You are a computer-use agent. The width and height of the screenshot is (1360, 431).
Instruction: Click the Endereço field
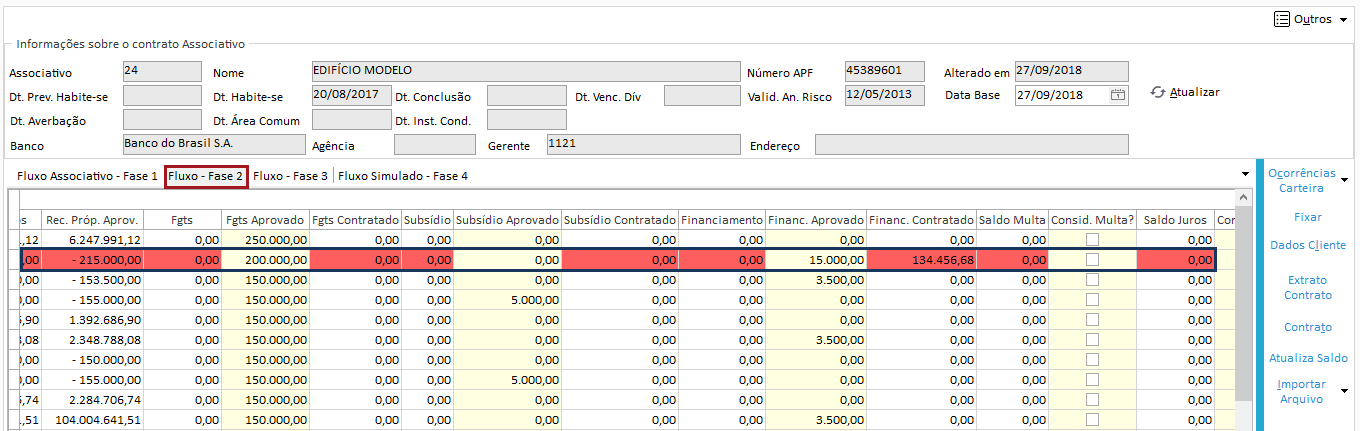point(972,145)
